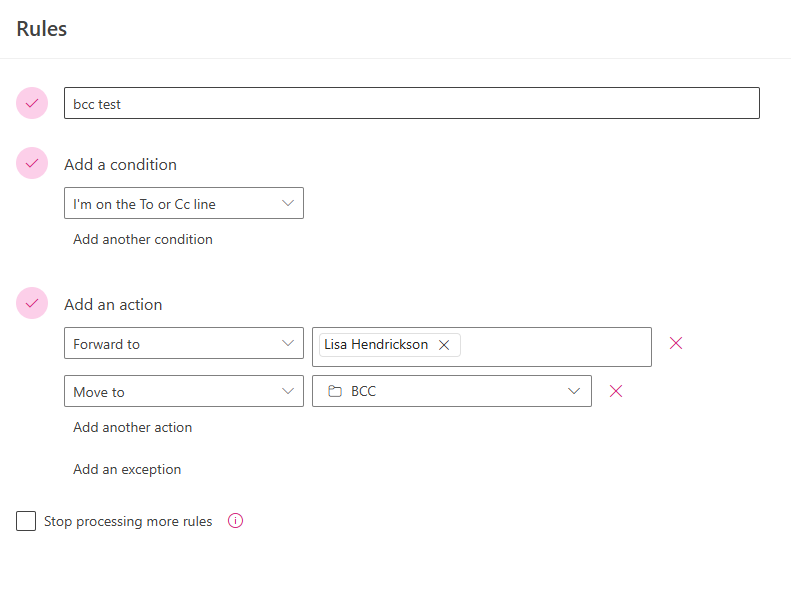Remove Lisa Hendrickson from forward recipients
The height and width of the screenshot is (601, 791).
pos(444,345)
